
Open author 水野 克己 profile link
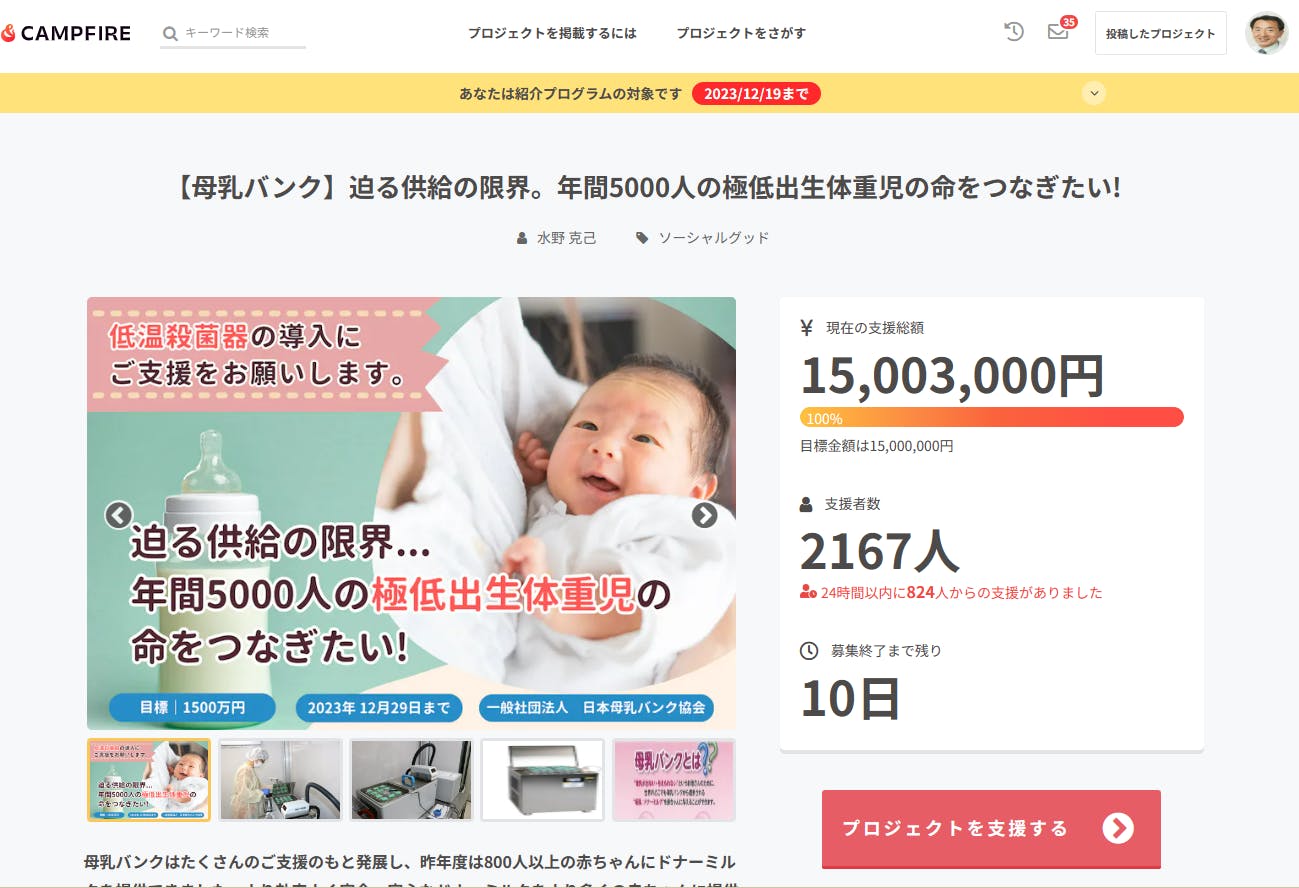(x=566, y=238)
